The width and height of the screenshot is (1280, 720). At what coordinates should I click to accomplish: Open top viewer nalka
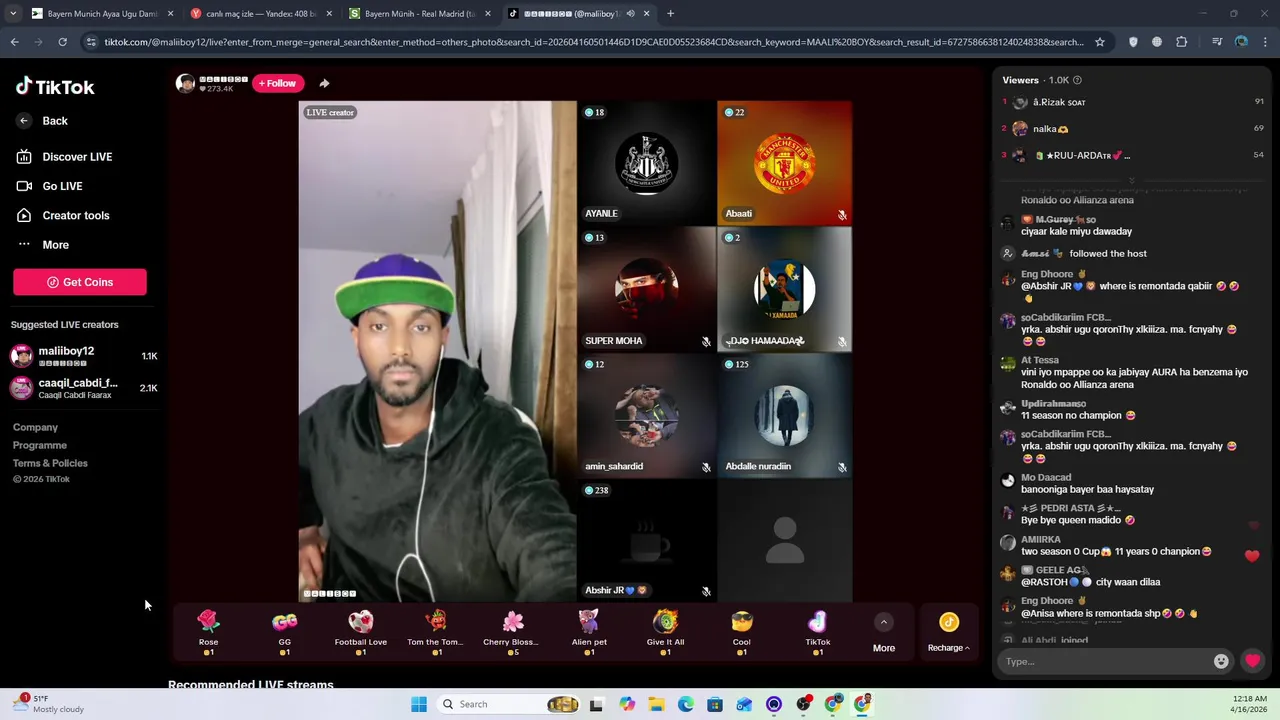click(1134, 129)
